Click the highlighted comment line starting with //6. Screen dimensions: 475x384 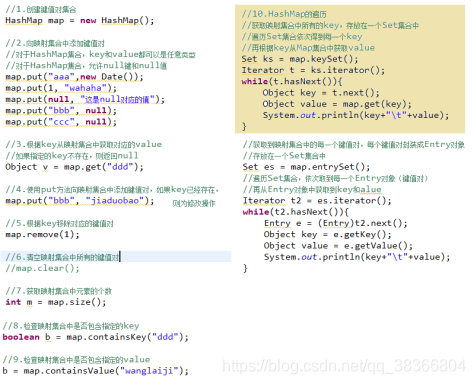[62, 257]
